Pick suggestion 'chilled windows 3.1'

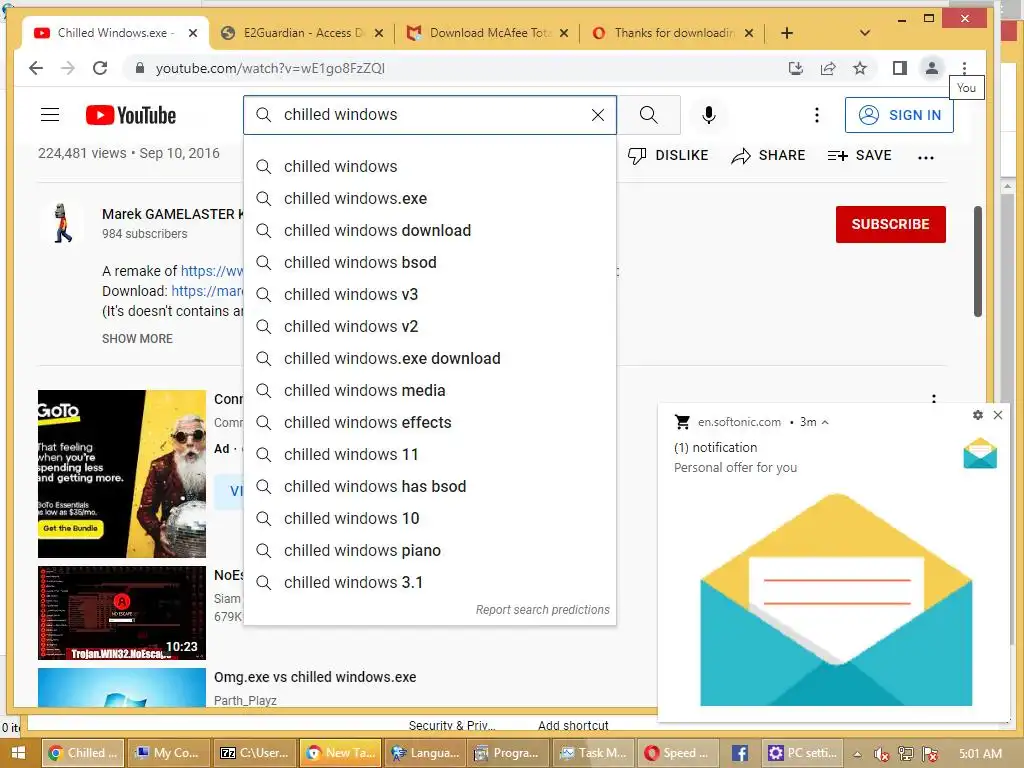pyautogui.click(x=430, y=583)
